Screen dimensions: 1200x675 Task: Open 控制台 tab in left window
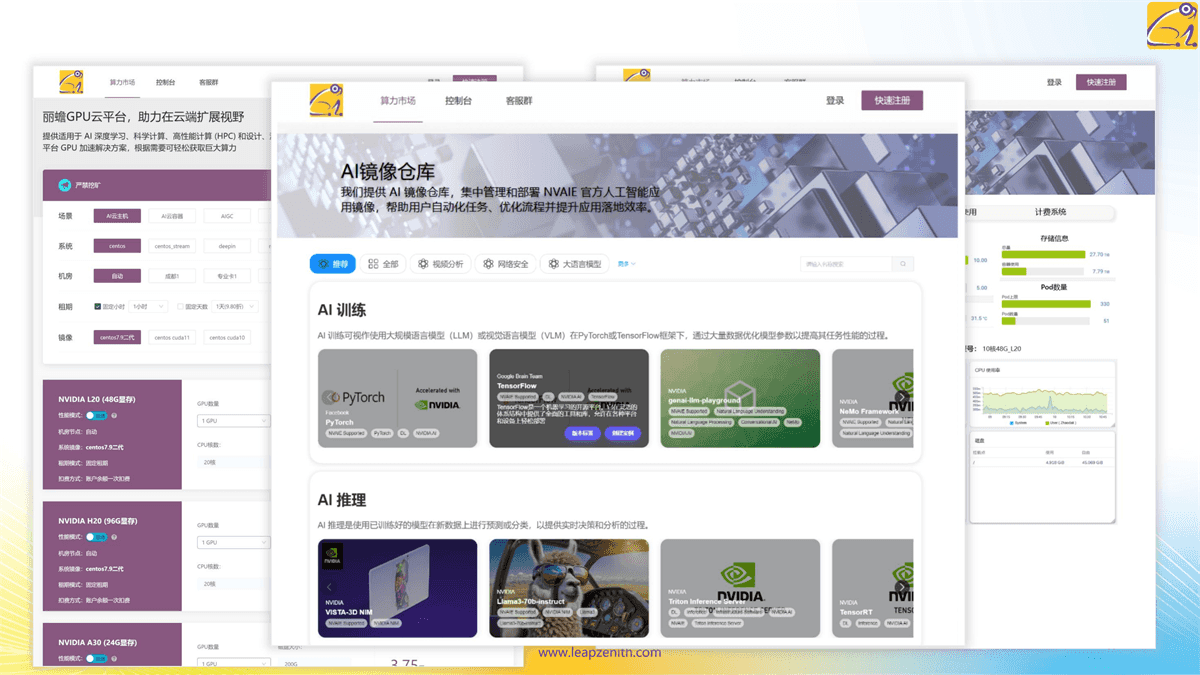(165, 82)
